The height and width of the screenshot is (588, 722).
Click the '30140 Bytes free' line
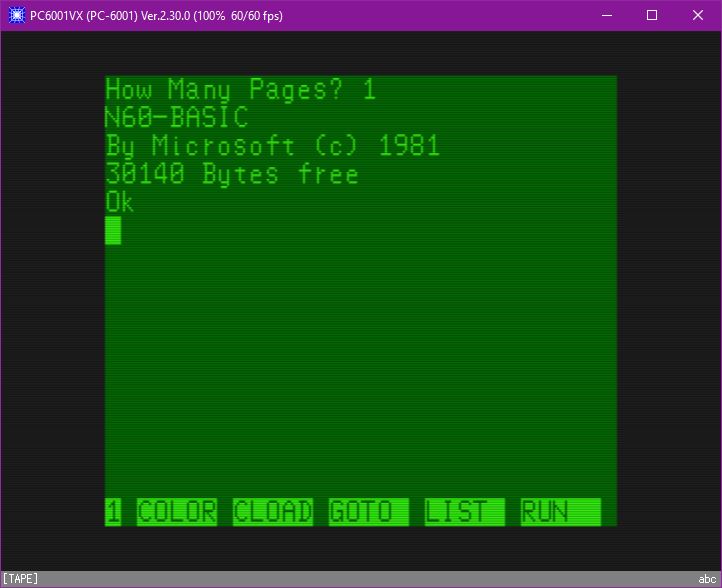point(232,174)
